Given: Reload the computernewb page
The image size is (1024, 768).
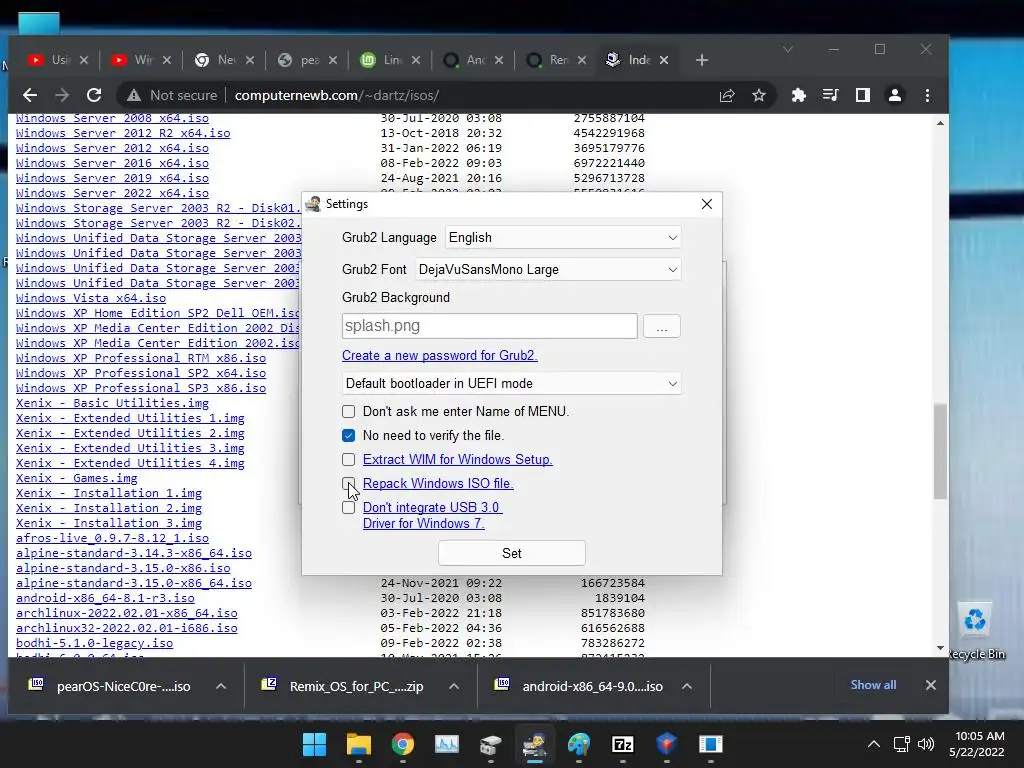Looking at the screenshot, I should [x=94, y=95].
